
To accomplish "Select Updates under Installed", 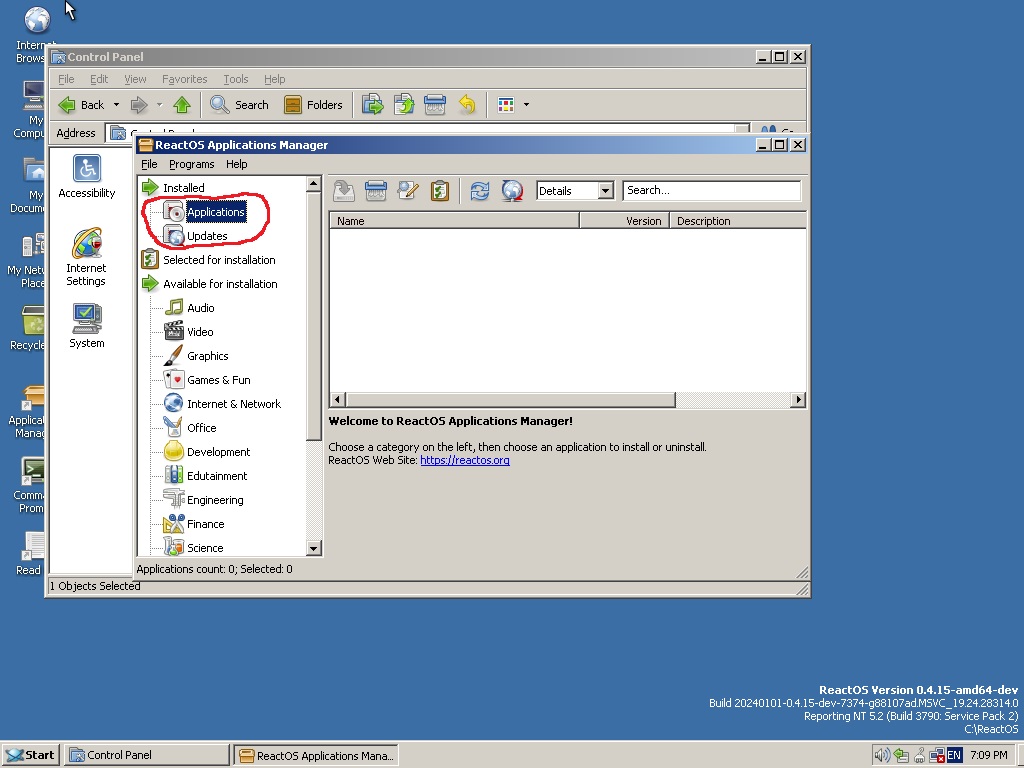I will pyautogui.click(x=207, y=236).
